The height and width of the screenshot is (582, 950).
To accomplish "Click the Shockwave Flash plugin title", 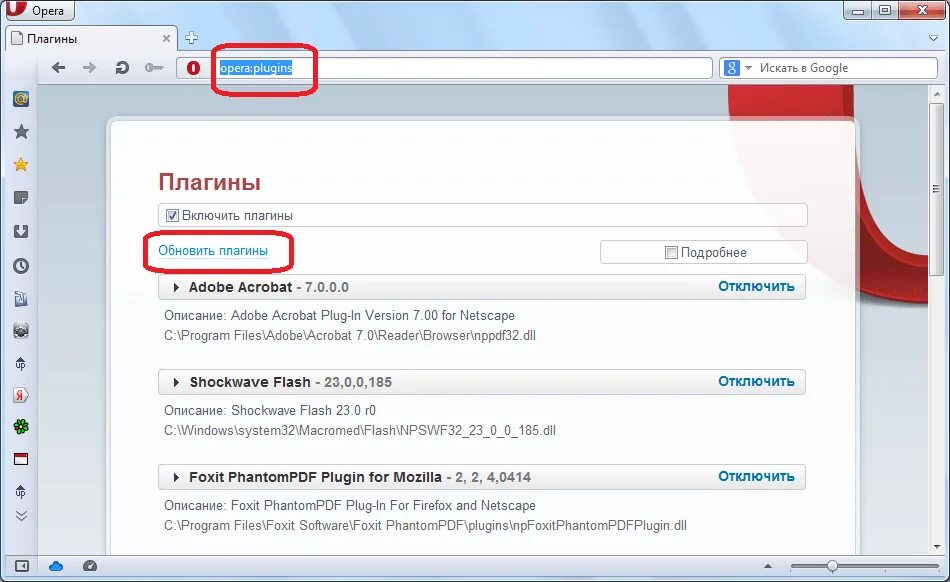I will [250, 382].
